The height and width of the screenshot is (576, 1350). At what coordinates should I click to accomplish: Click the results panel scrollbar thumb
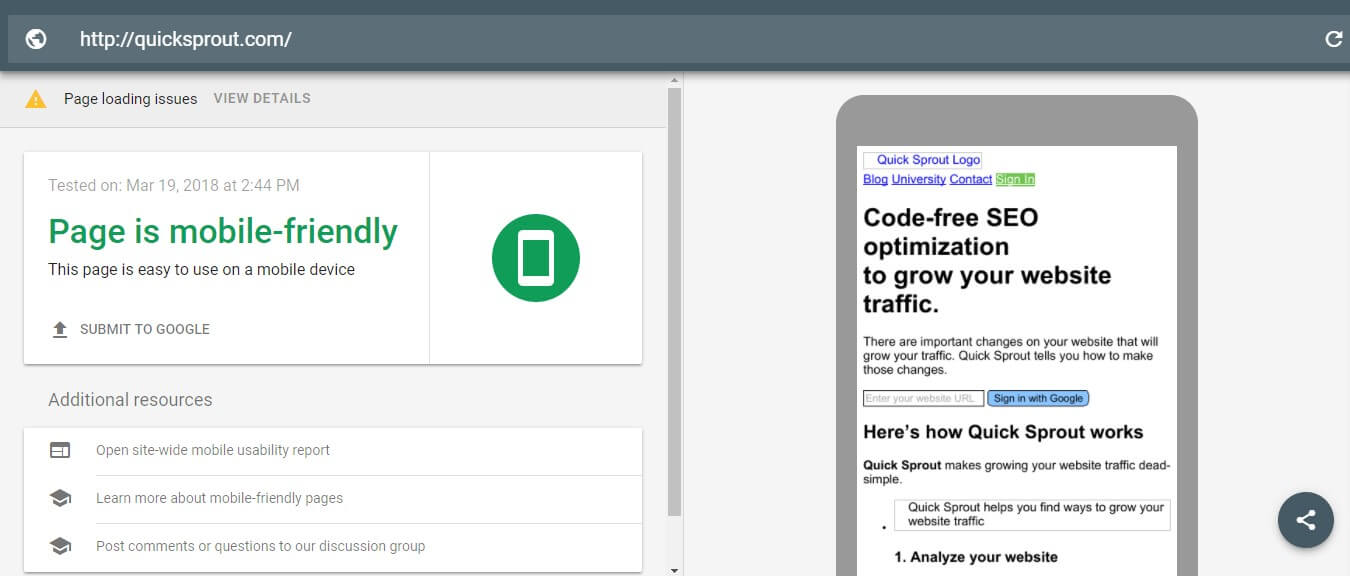[x=674, y=302]
